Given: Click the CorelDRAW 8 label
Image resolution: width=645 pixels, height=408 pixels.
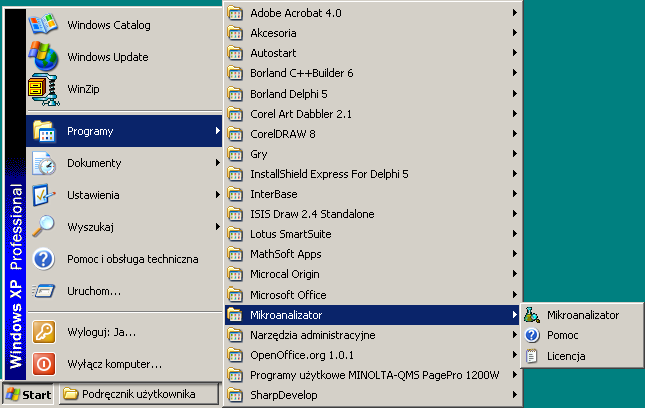Looking at the screenshot, I should pyautogui.click(x=283, y=134).
